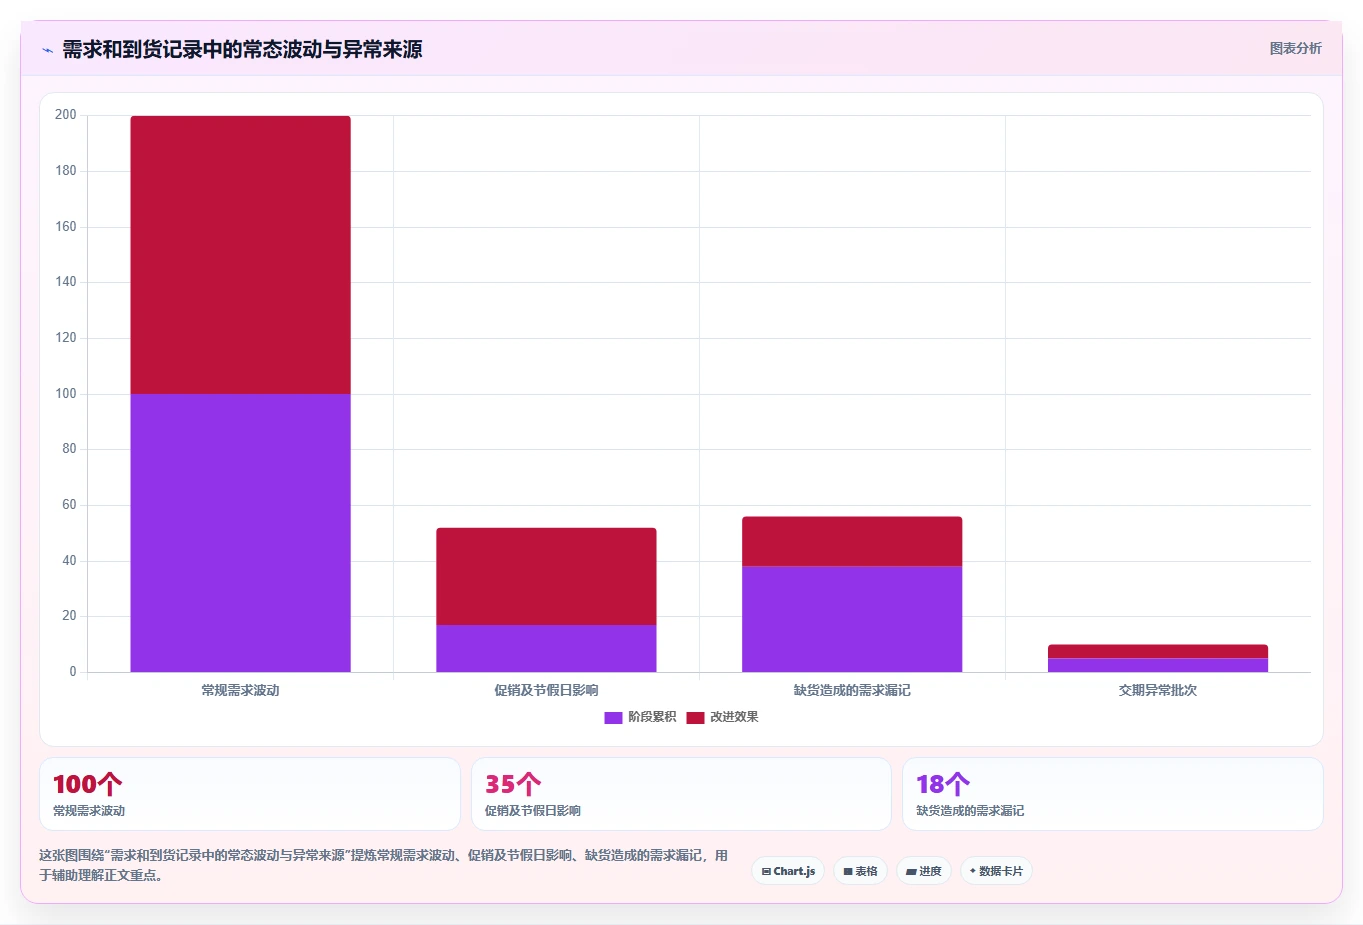Click the red 改进效果 legend swatch
Image resolution: width=1363 pixels, height=925 pixels.
click(x=695, y=717)
